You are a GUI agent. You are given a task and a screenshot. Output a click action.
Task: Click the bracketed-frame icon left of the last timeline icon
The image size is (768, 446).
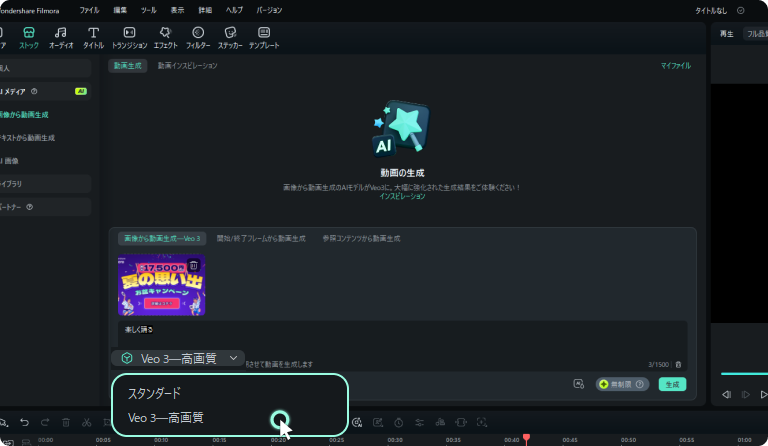[x=461, y=422]
